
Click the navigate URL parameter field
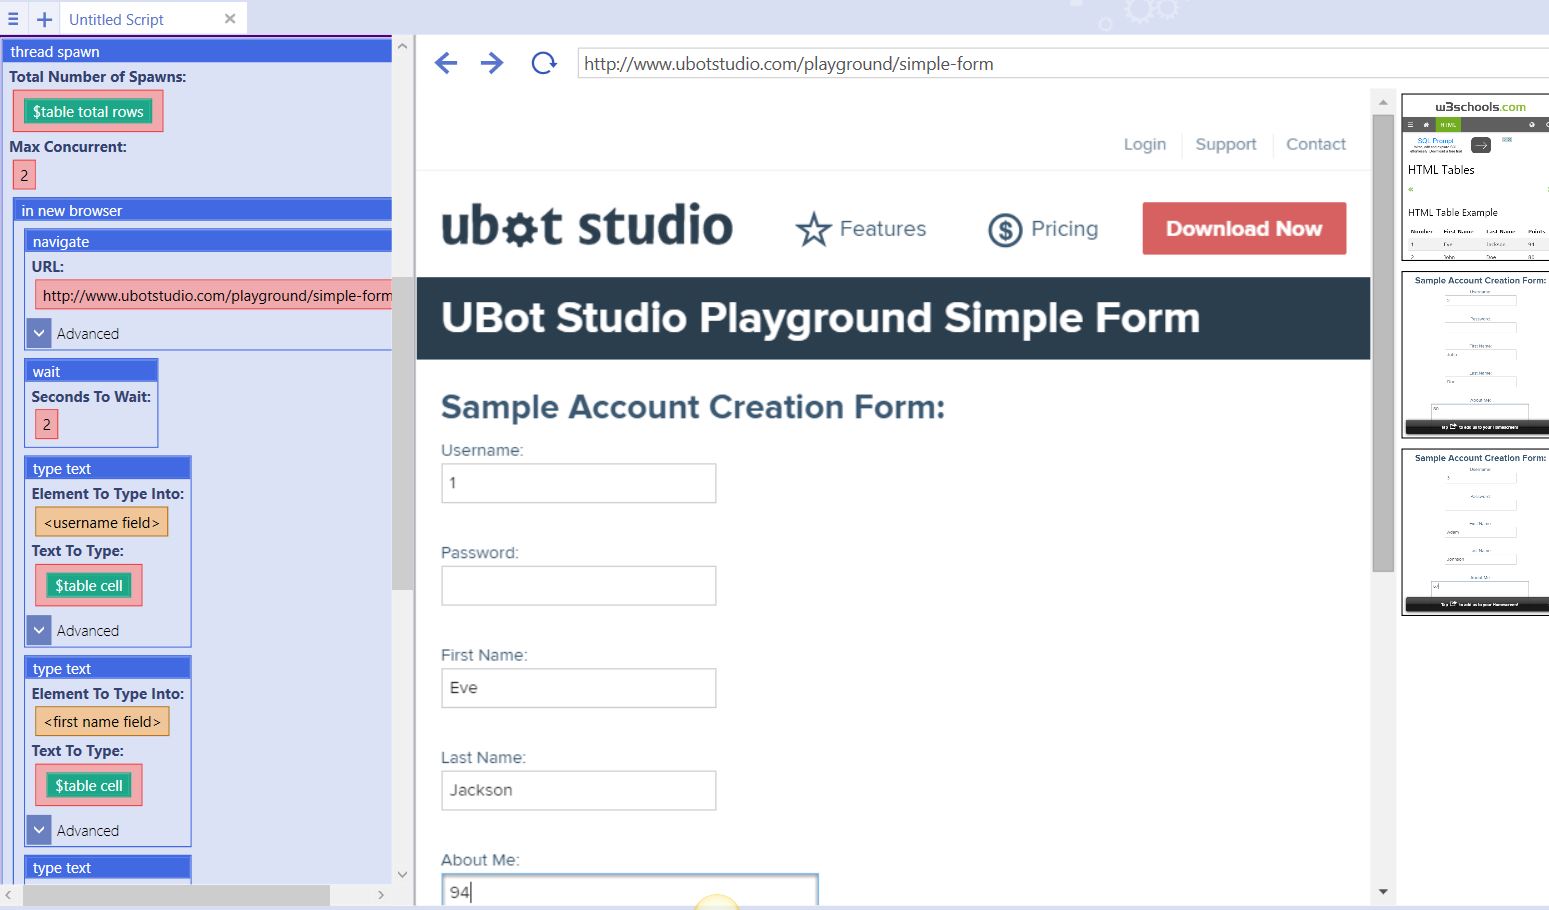(214, 295)
